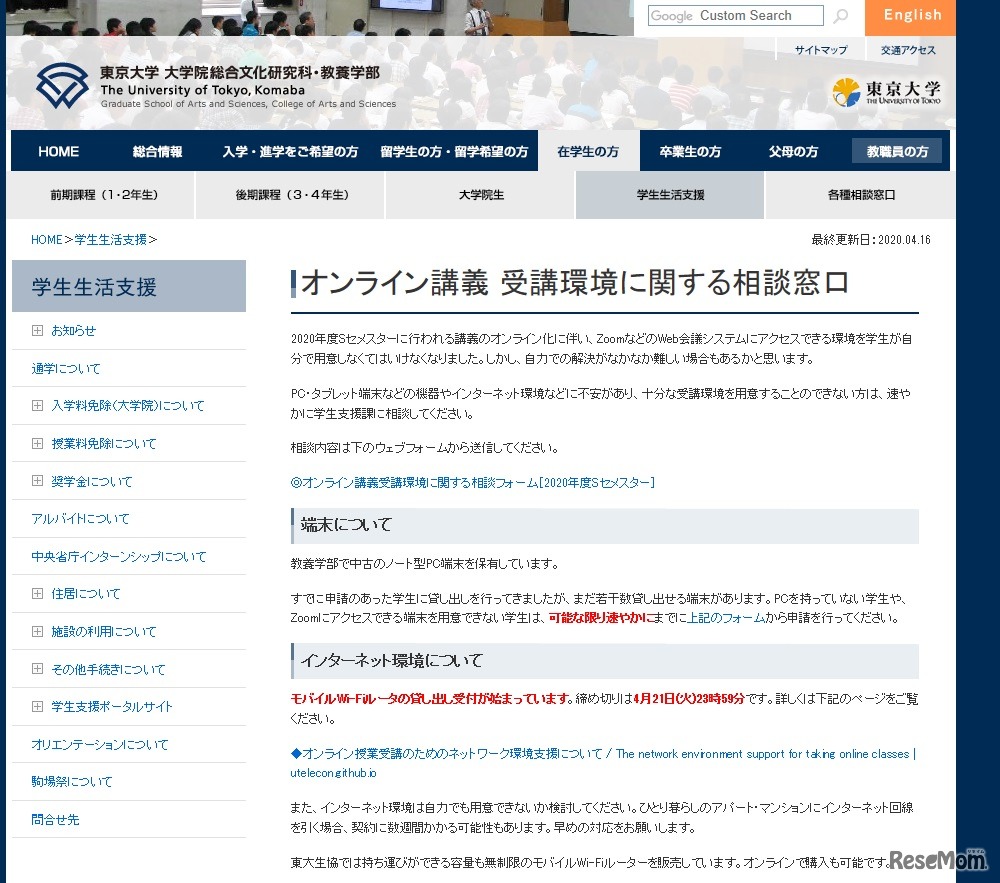Viewport: 1000px width, 883px height.
Task: Click 問合せ先 at the sidebar bottom
Action: pyautogui.click(x=56, y=819)
